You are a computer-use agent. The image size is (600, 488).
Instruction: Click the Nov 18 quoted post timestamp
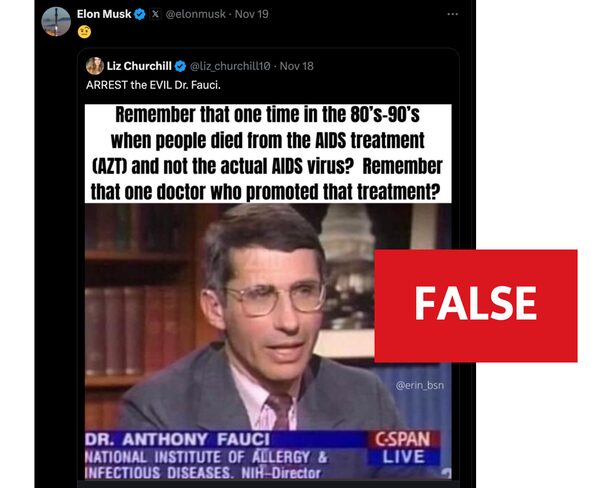[x=297, y=66]
